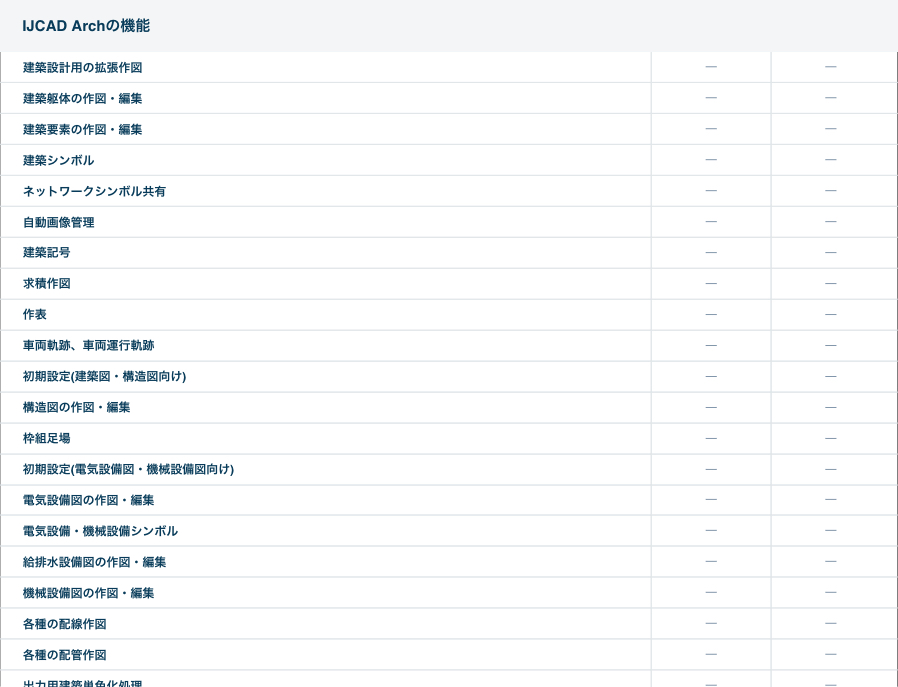The width and height of the screenshot is (898, 687).
Task: Select the 建築シンボル feature row
Action: coord(58,161)
